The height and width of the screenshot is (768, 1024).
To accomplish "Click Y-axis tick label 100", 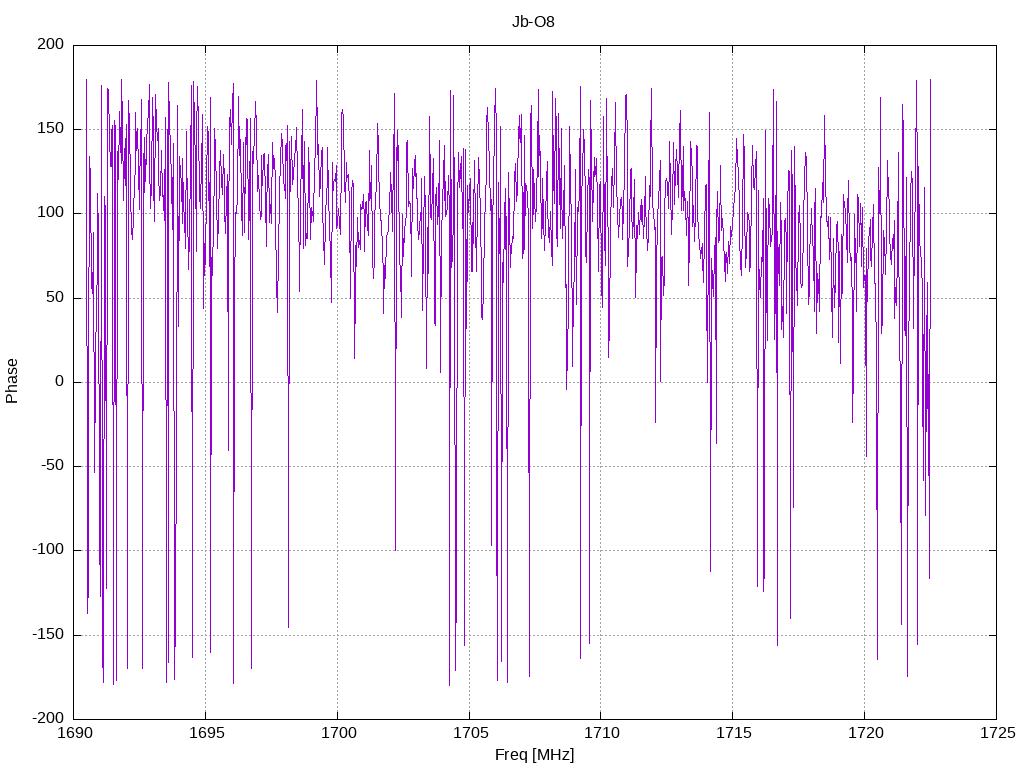I will (x=51, y=213).
